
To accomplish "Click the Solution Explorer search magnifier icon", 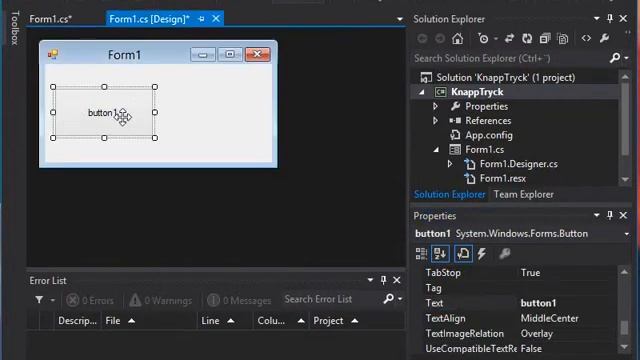I will click(x=615, y=58).
